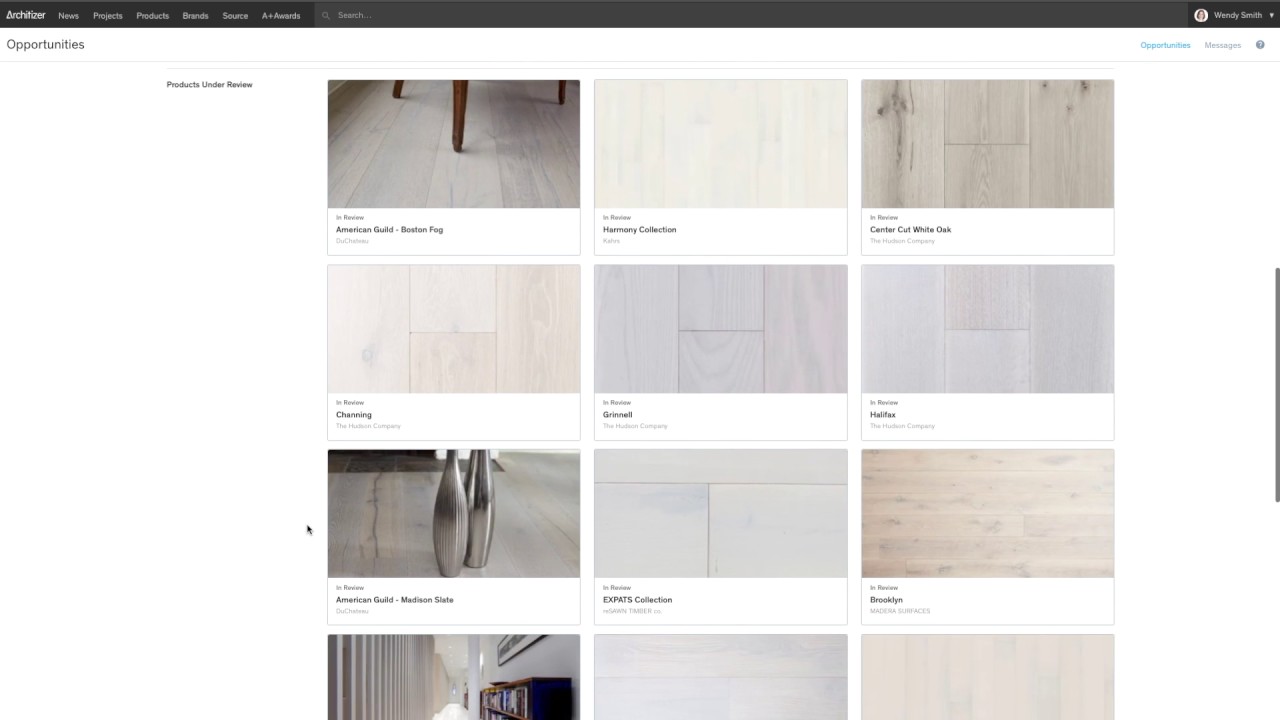The image size is (1280, 720).
Task: Open EXPATS Collection product image
Action: (720, 514)
